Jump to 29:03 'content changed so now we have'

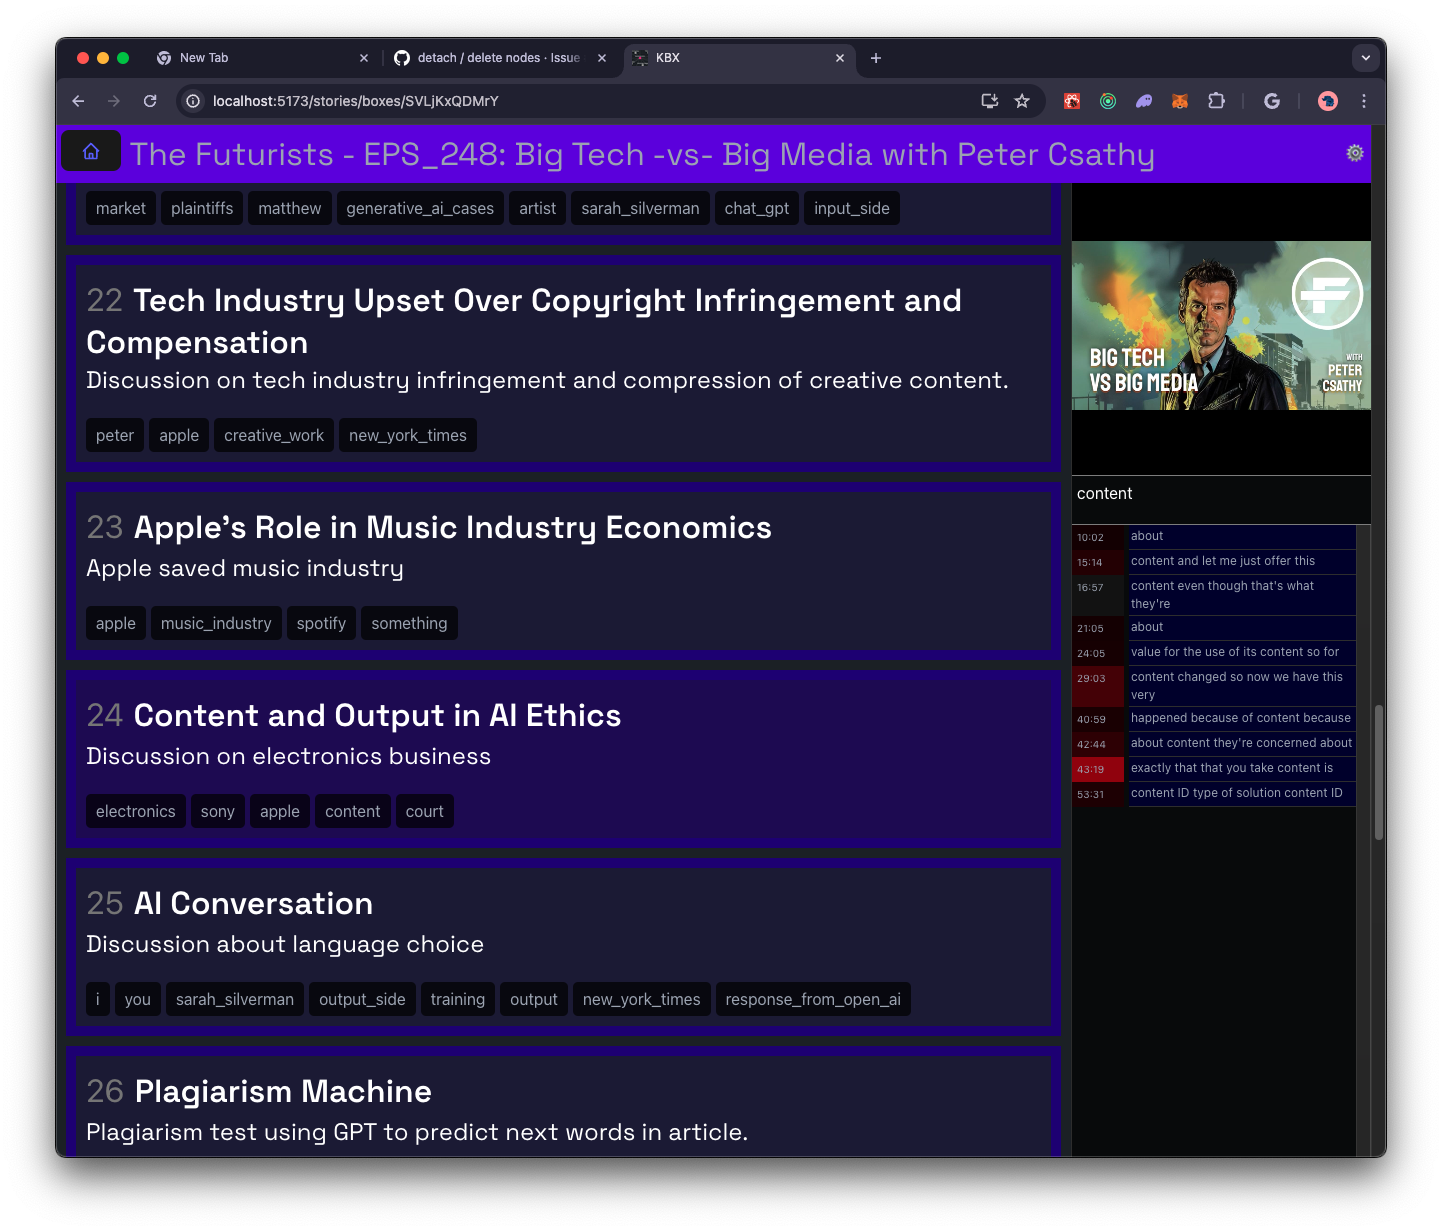coord(1214,686)
